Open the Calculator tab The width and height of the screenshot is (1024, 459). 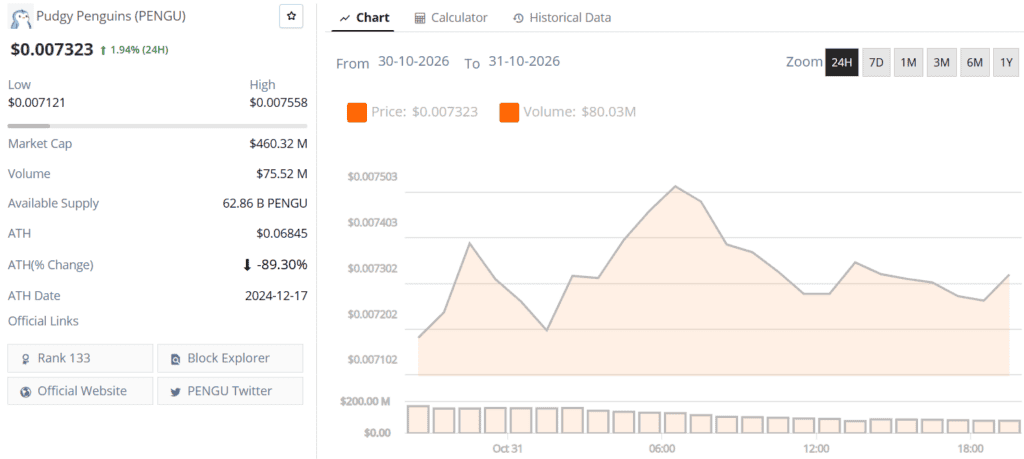click(451, 18)
